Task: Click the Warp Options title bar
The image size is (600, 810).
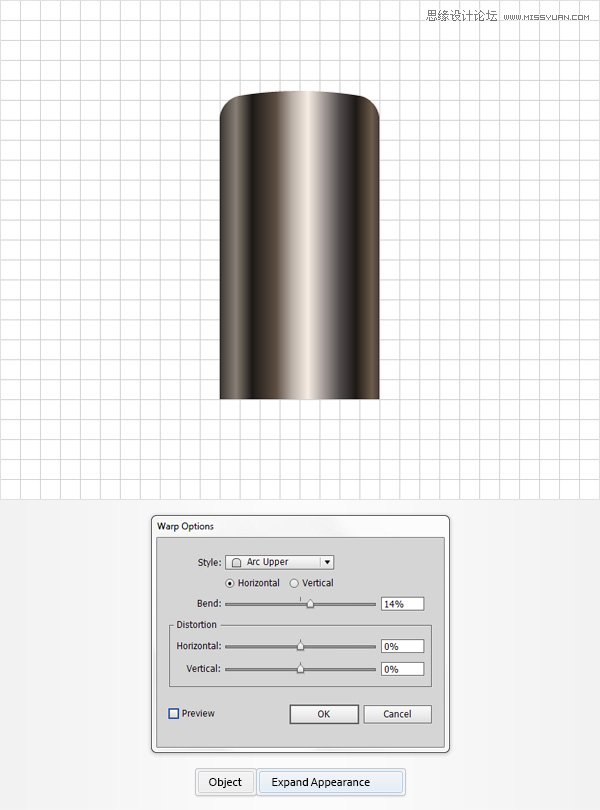Action: tap(300, 526)
